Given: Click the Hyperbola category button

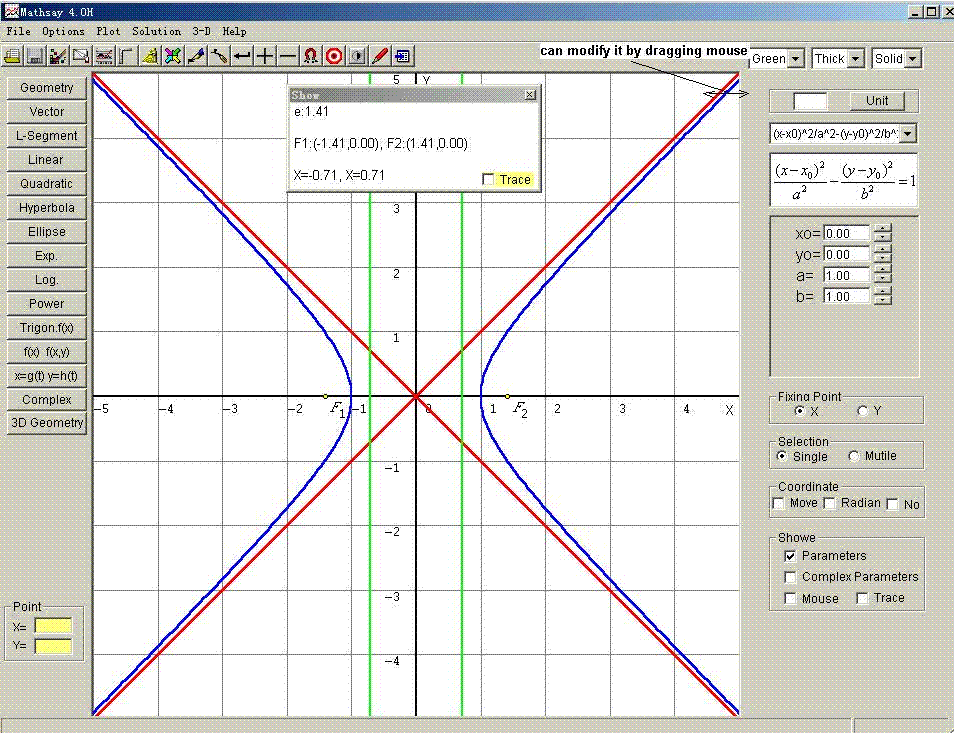Looking at the screenshot, I should [x=47, y=208].
